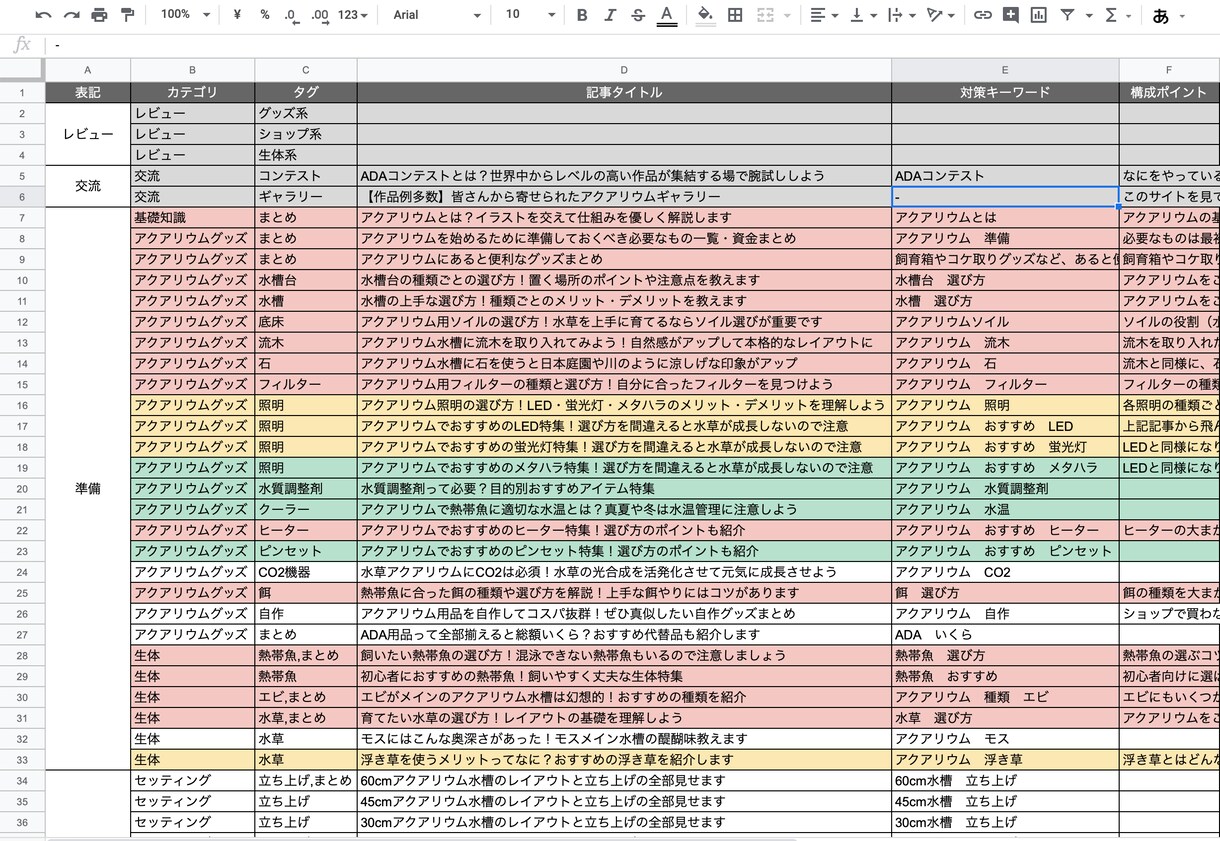Select the フィルター tag cell
The width and height of the screenshot is (1220, 841).
(305, 384)
